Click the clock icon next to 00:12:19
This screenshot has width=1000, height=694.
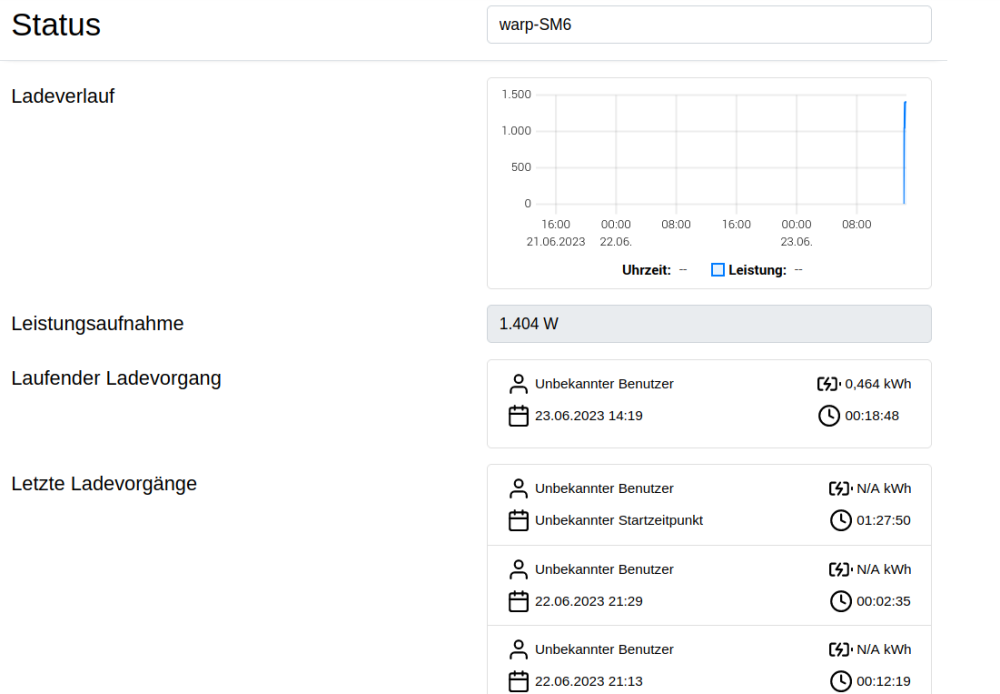pos(840,682)
